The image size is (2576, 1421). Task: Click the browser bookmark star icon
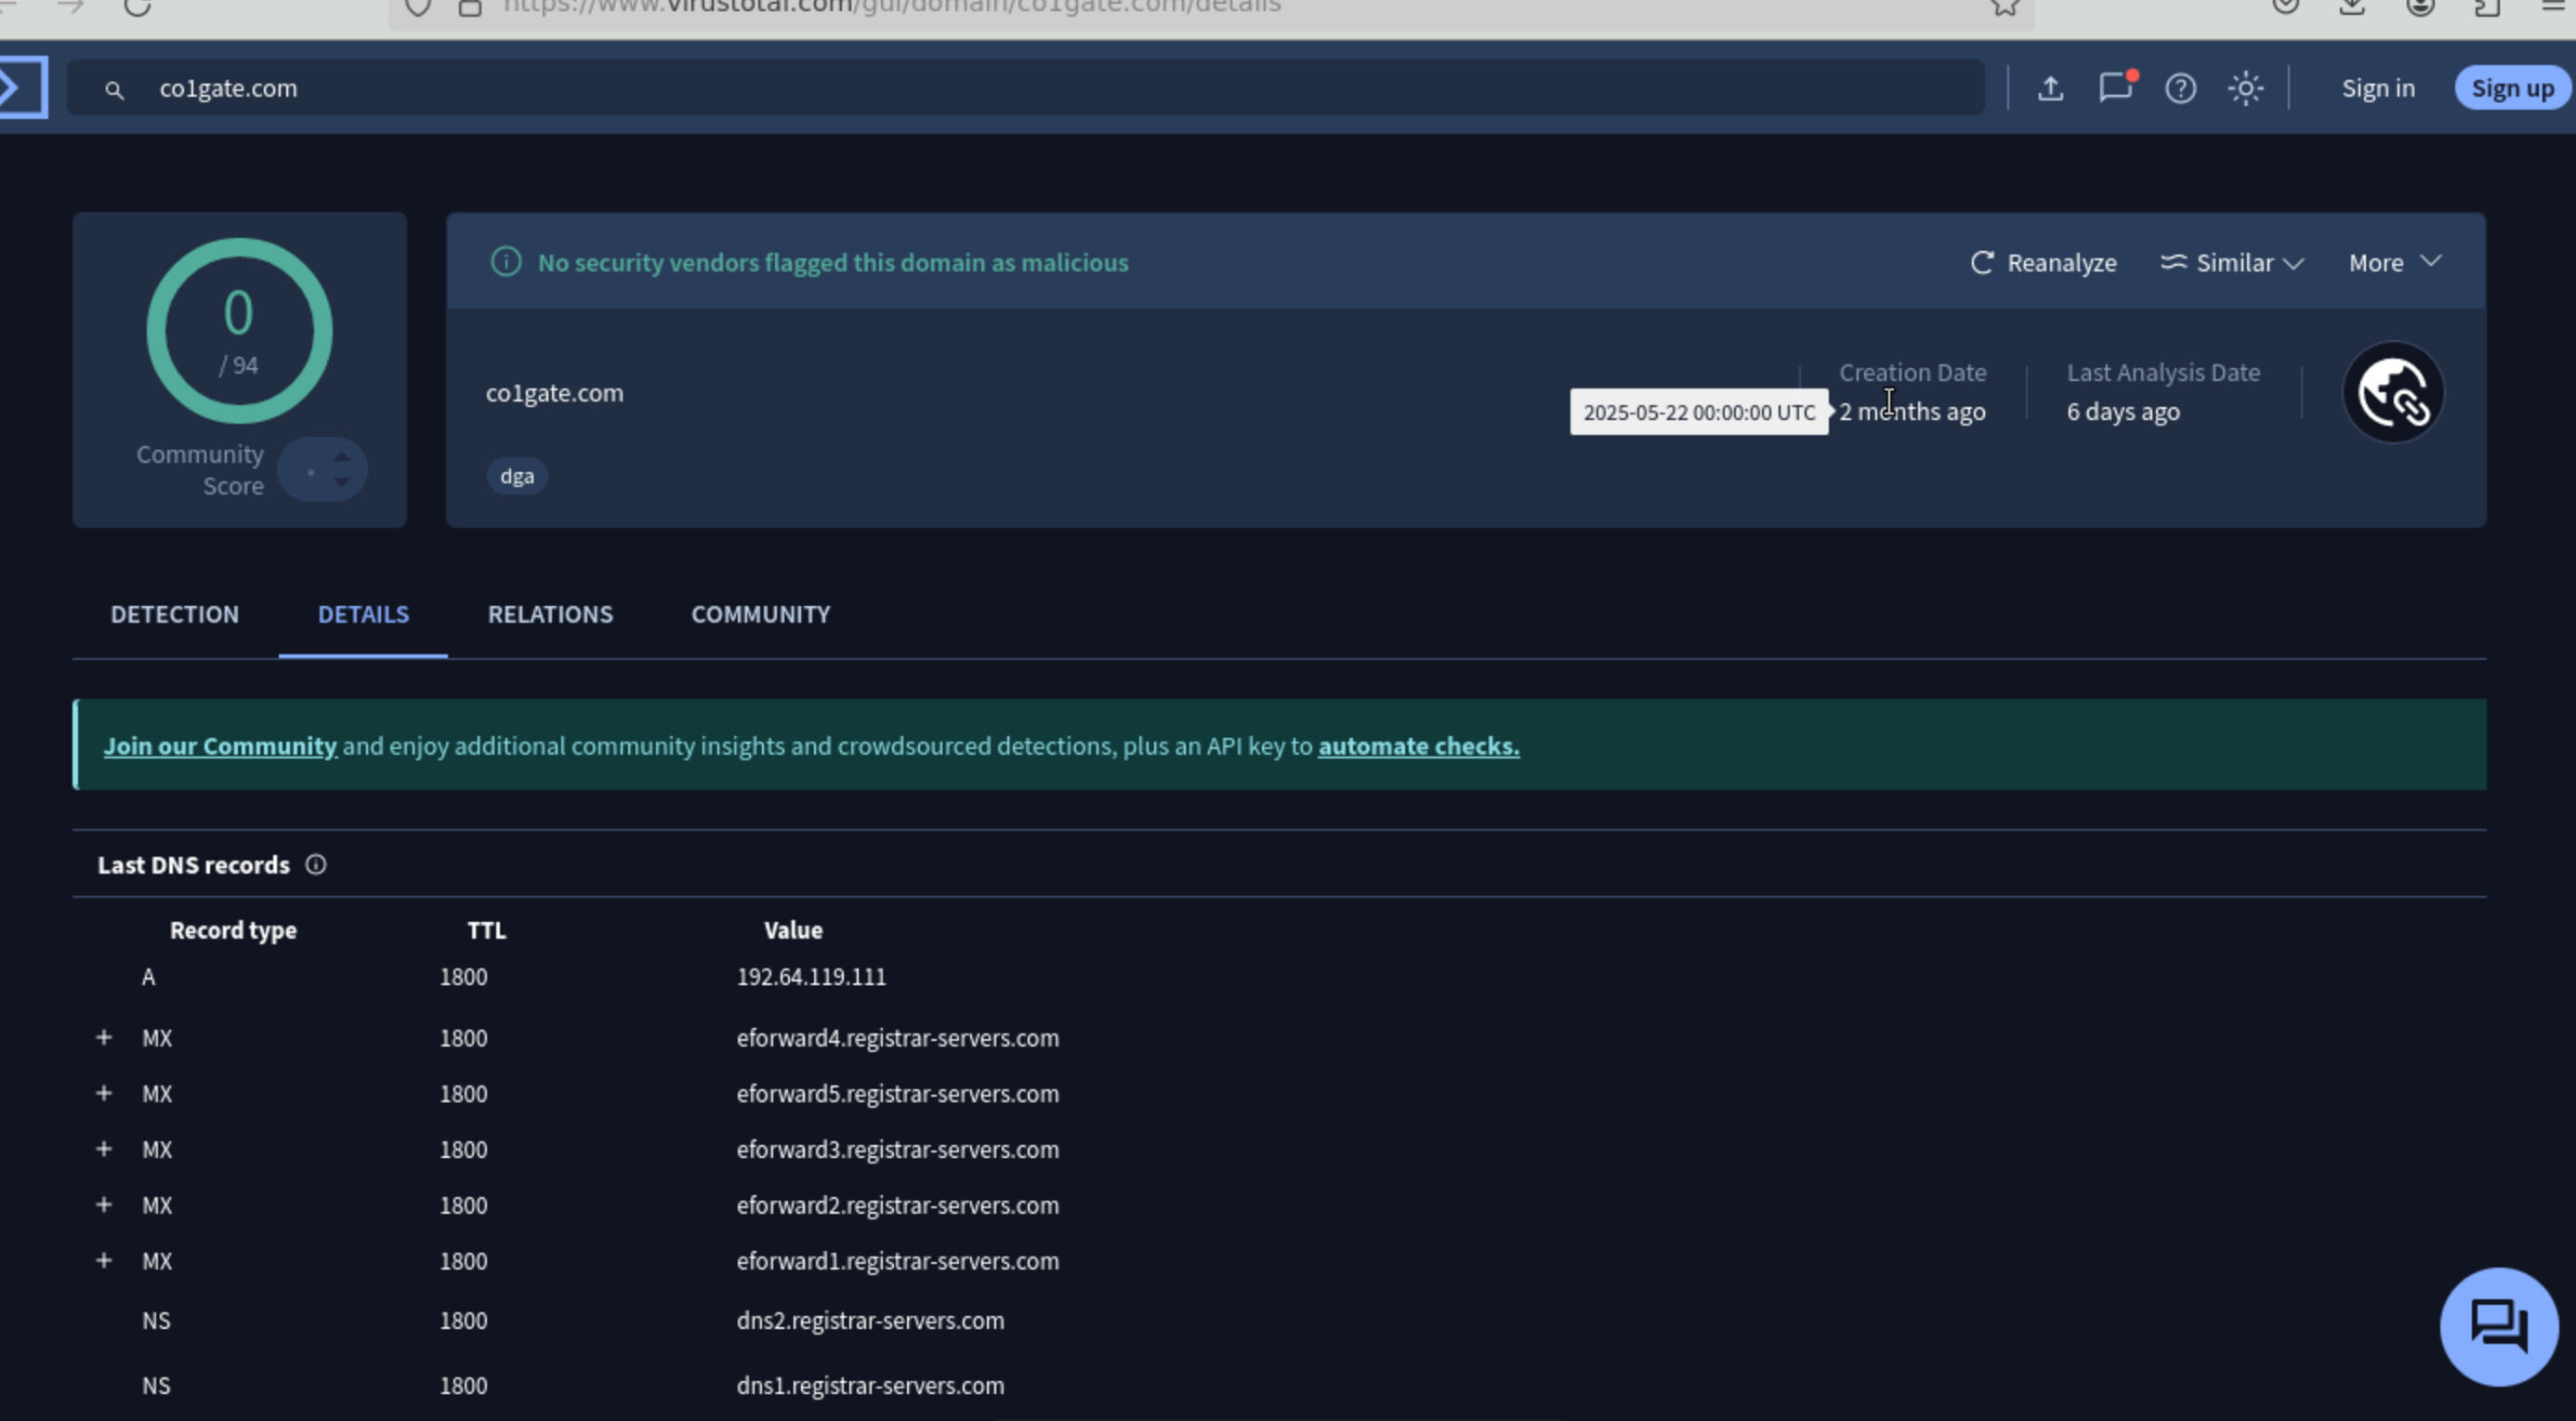2005,7
